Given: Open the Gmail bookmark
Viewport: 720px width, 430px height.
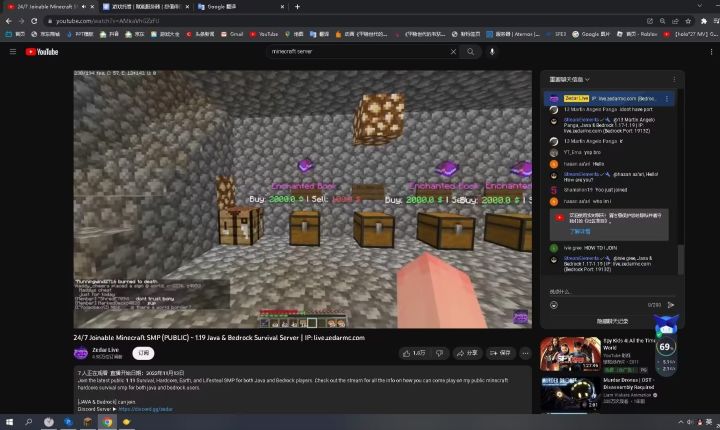Looking at the screenshot, I should [232, 34].
